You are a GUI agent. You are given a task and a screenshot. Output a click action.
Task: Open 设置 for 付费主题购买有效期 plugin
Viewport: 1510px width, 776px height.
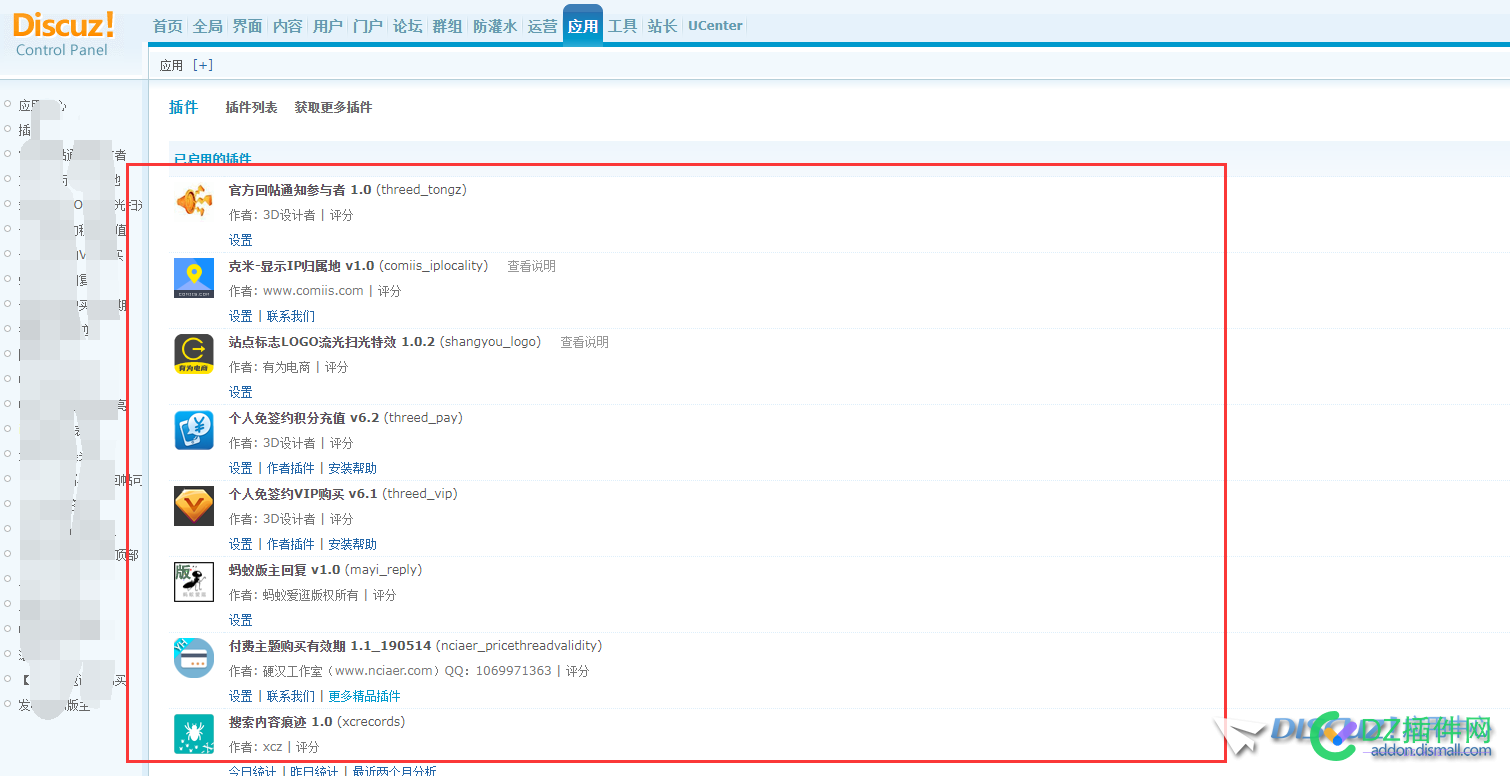point(240,696)
